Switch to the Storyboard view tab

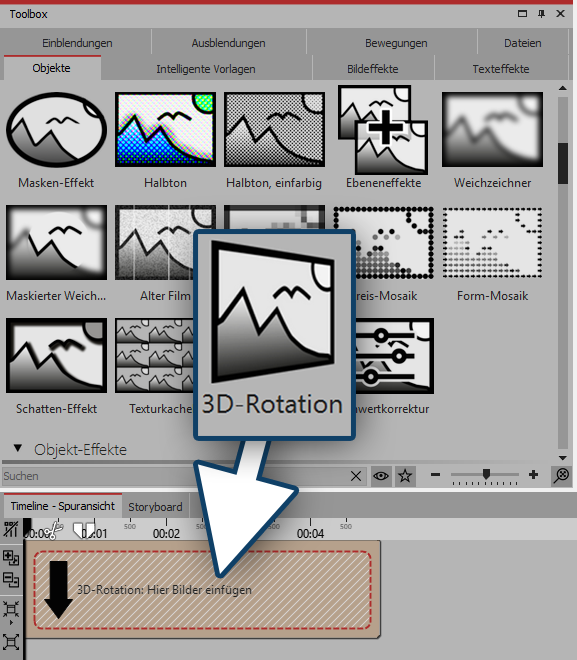coord(155,507)
